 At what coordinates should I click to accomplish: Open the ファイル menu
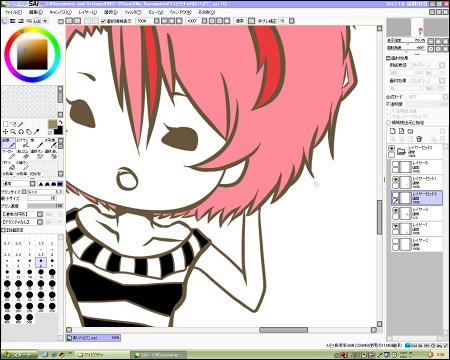pos(13,12)
